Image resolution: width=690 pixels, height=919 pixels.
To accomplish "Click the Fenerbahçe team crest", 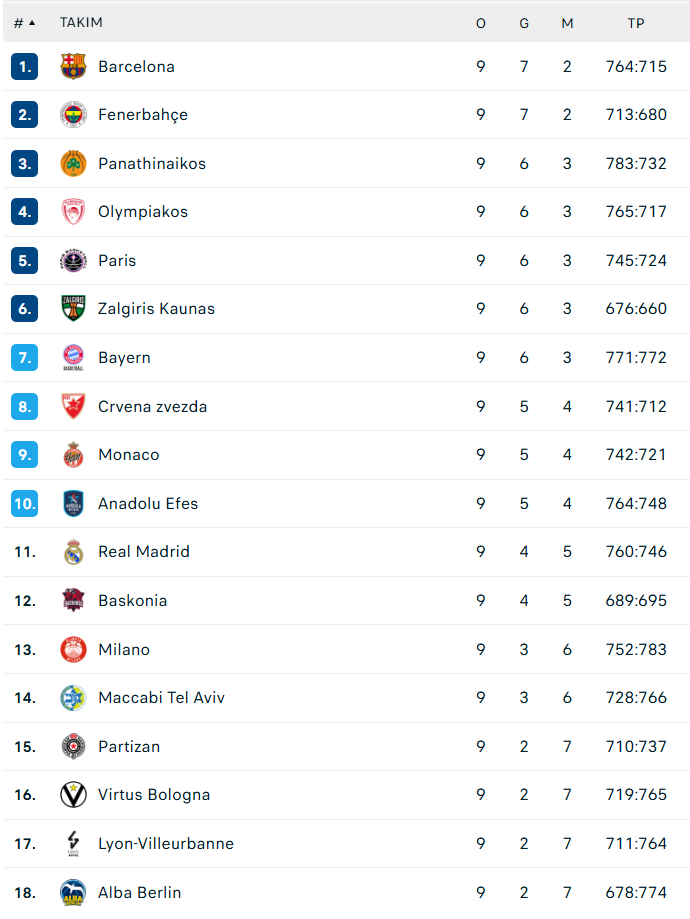I will [x=73, y=115].
